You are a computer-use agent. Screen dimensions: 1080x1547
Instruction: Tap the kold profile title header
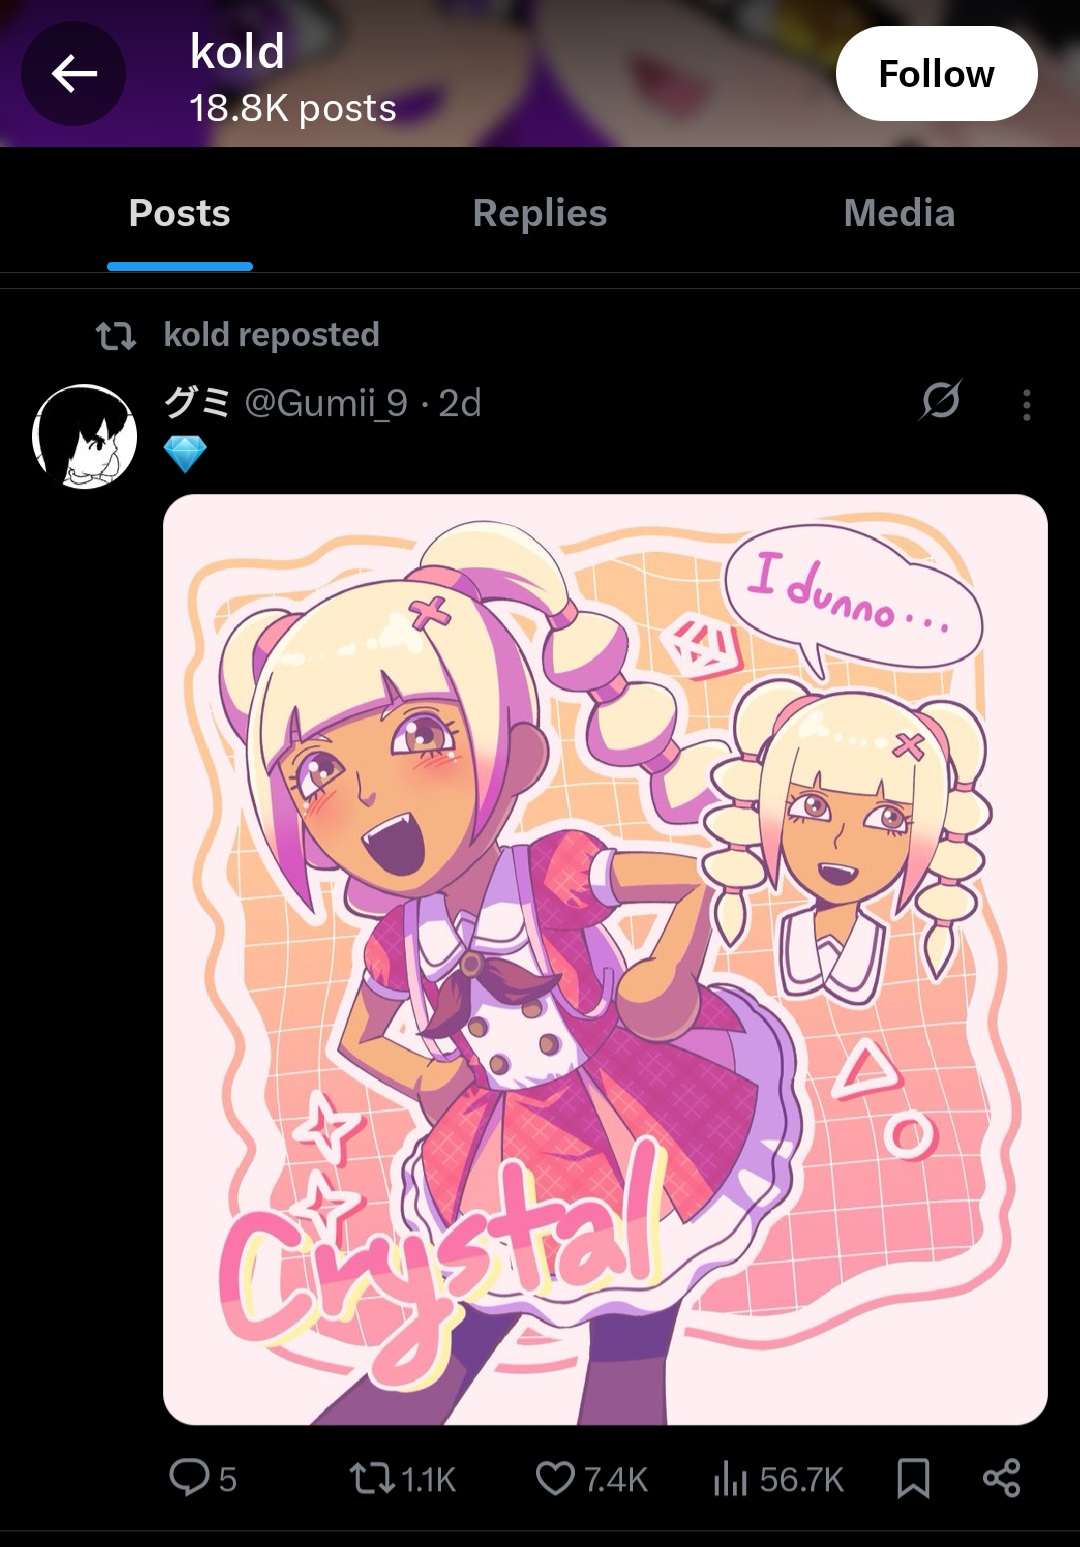click(x=237, y=51)
